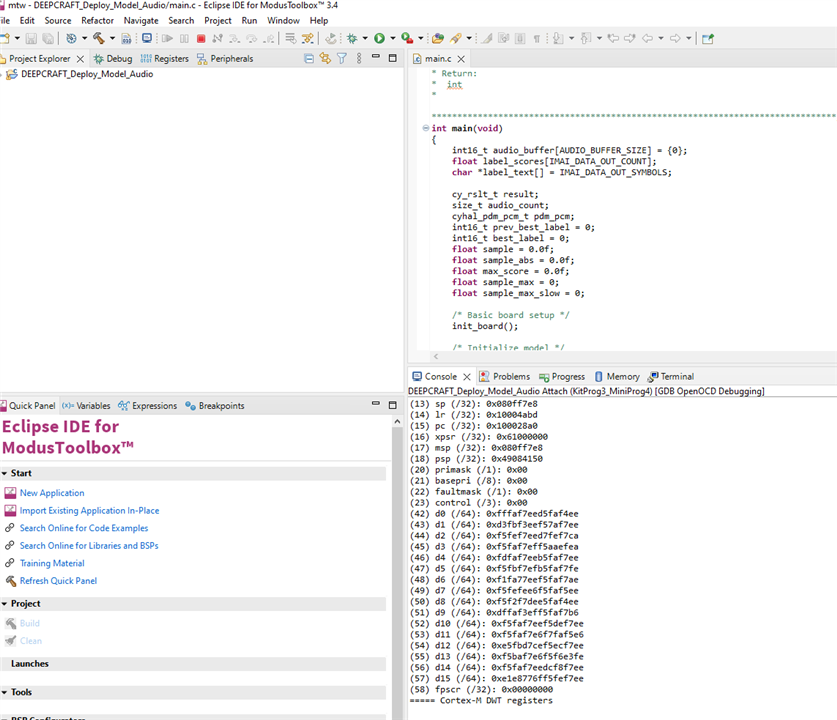The image size is (837, 720).
Task: Open the Navigate menu
Action: pos(141,20)
